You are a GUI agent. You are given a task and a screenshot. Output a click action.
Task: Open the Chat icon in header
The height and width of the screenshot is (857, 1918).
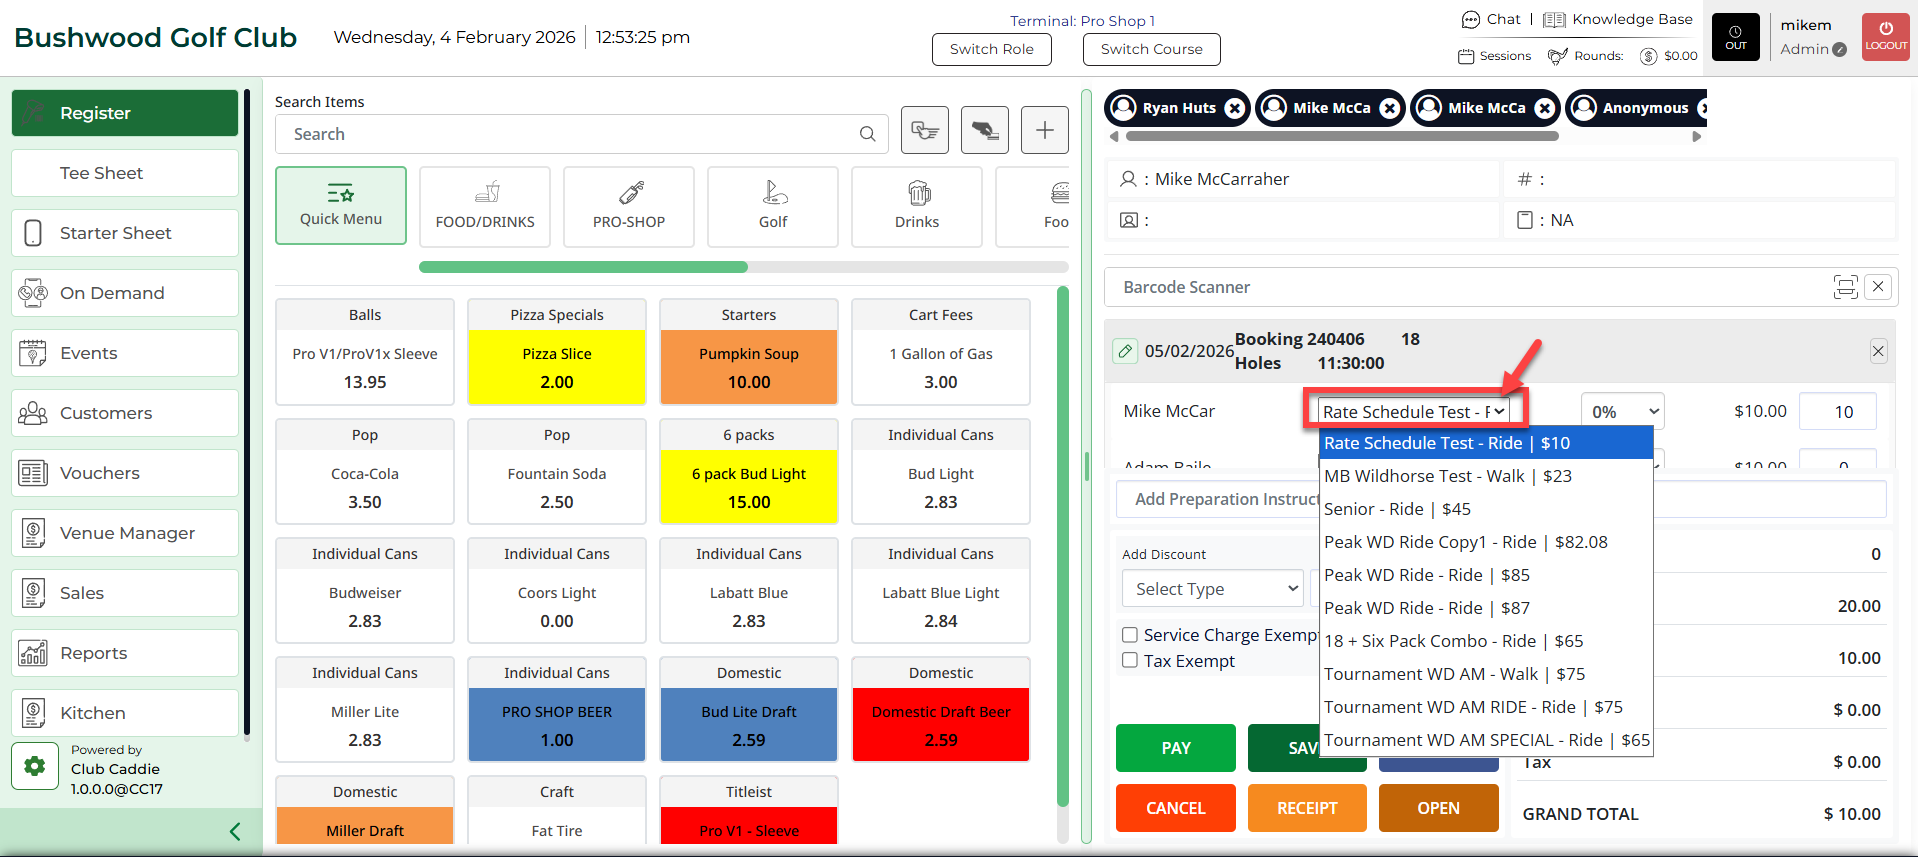point(1471,20)
